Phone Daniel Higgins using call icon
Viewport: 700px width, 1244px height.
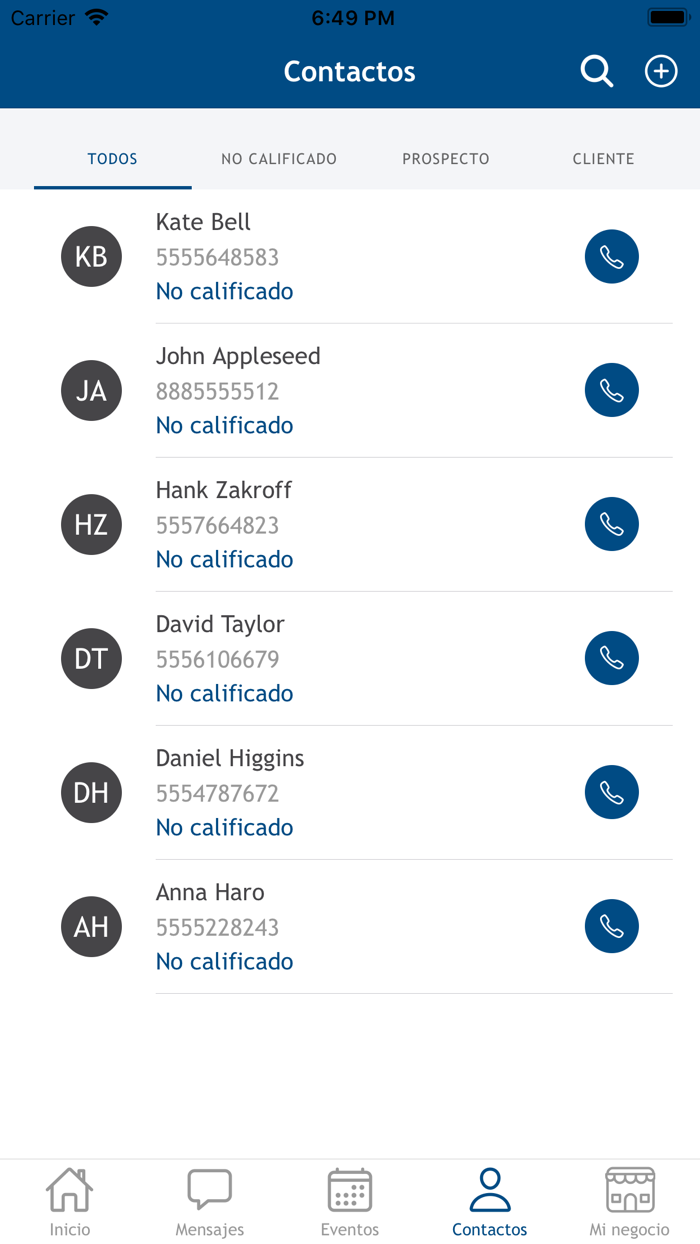click(x=611, y=793)
